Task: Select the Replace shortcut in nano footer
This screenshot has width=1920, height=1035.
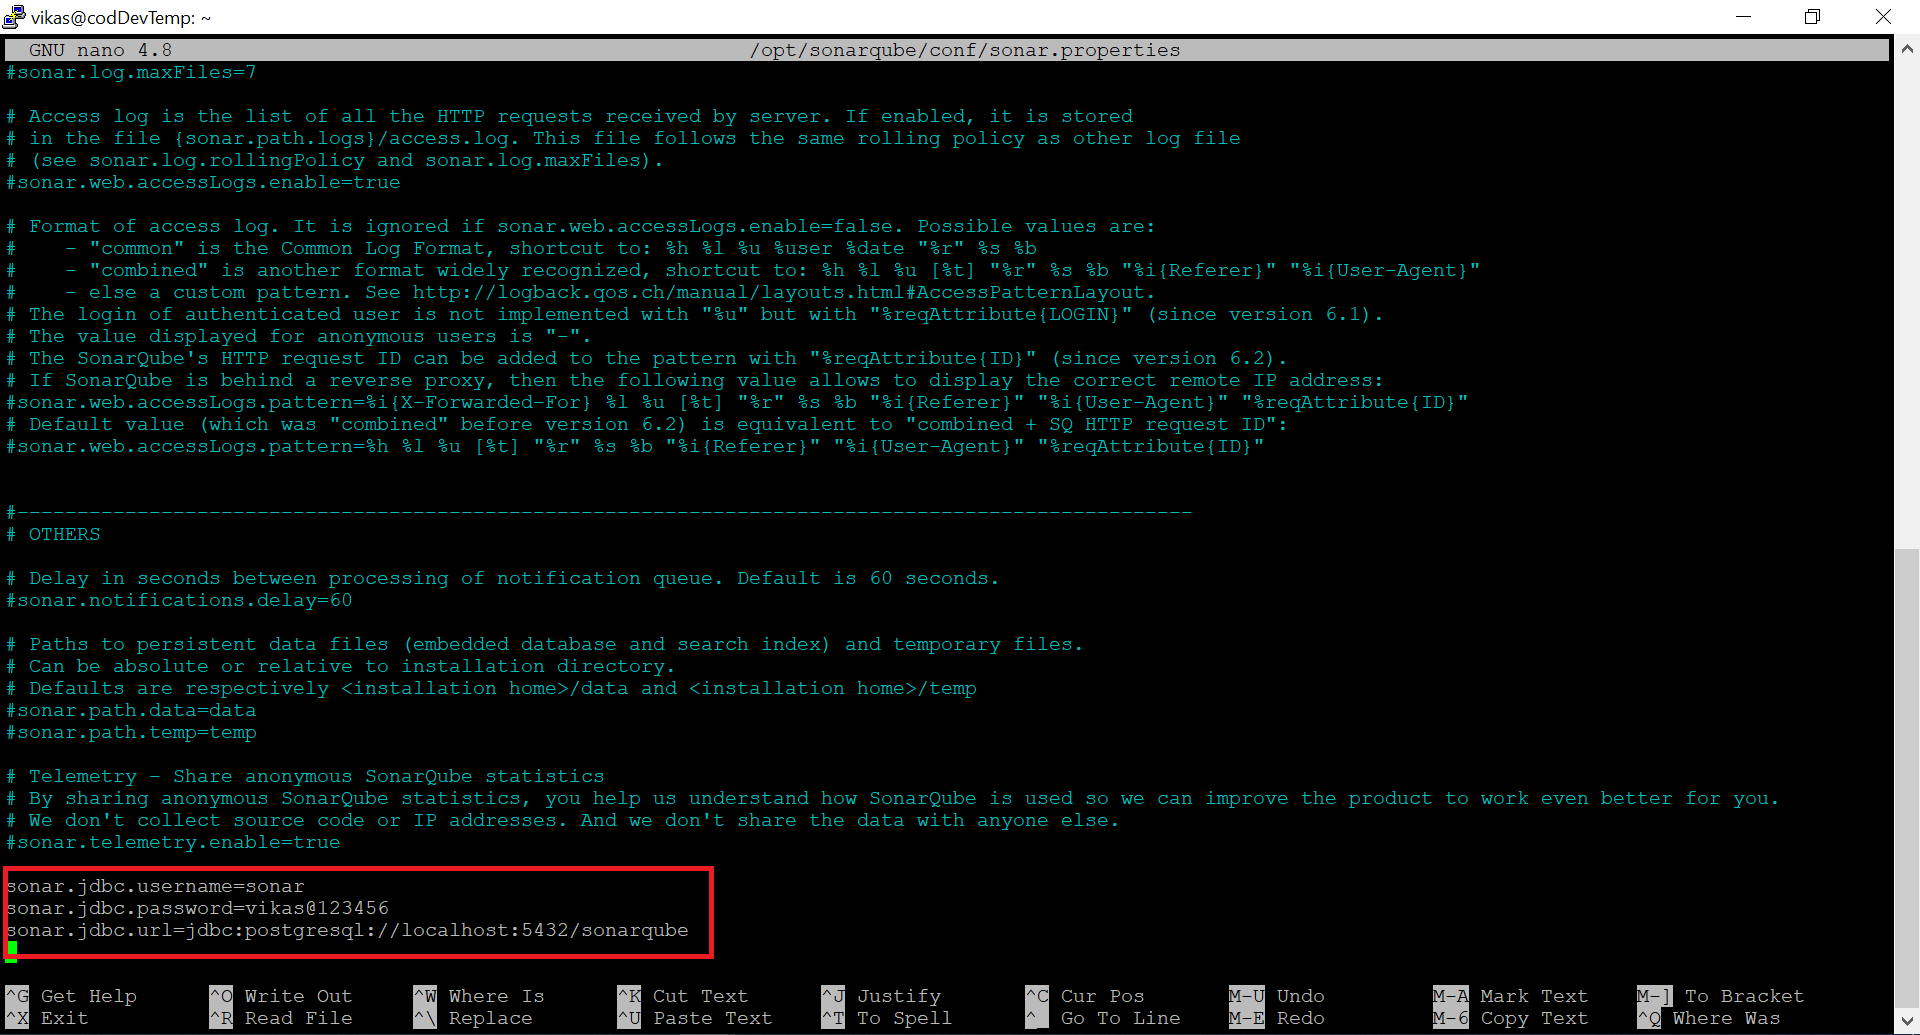Action: 490,1018
